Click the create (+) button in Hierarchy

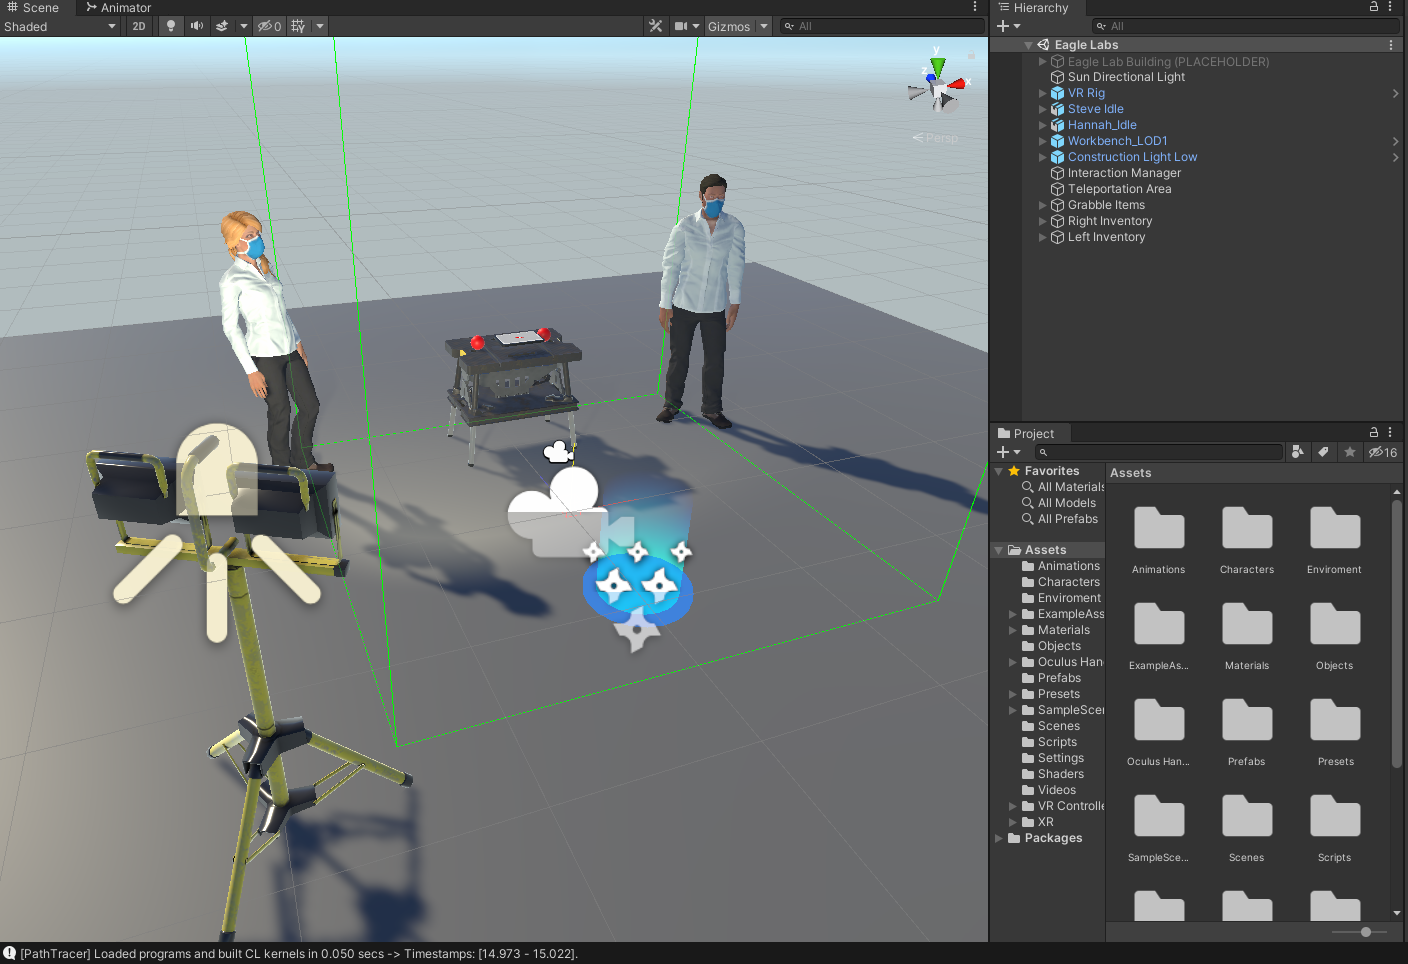1003,25
